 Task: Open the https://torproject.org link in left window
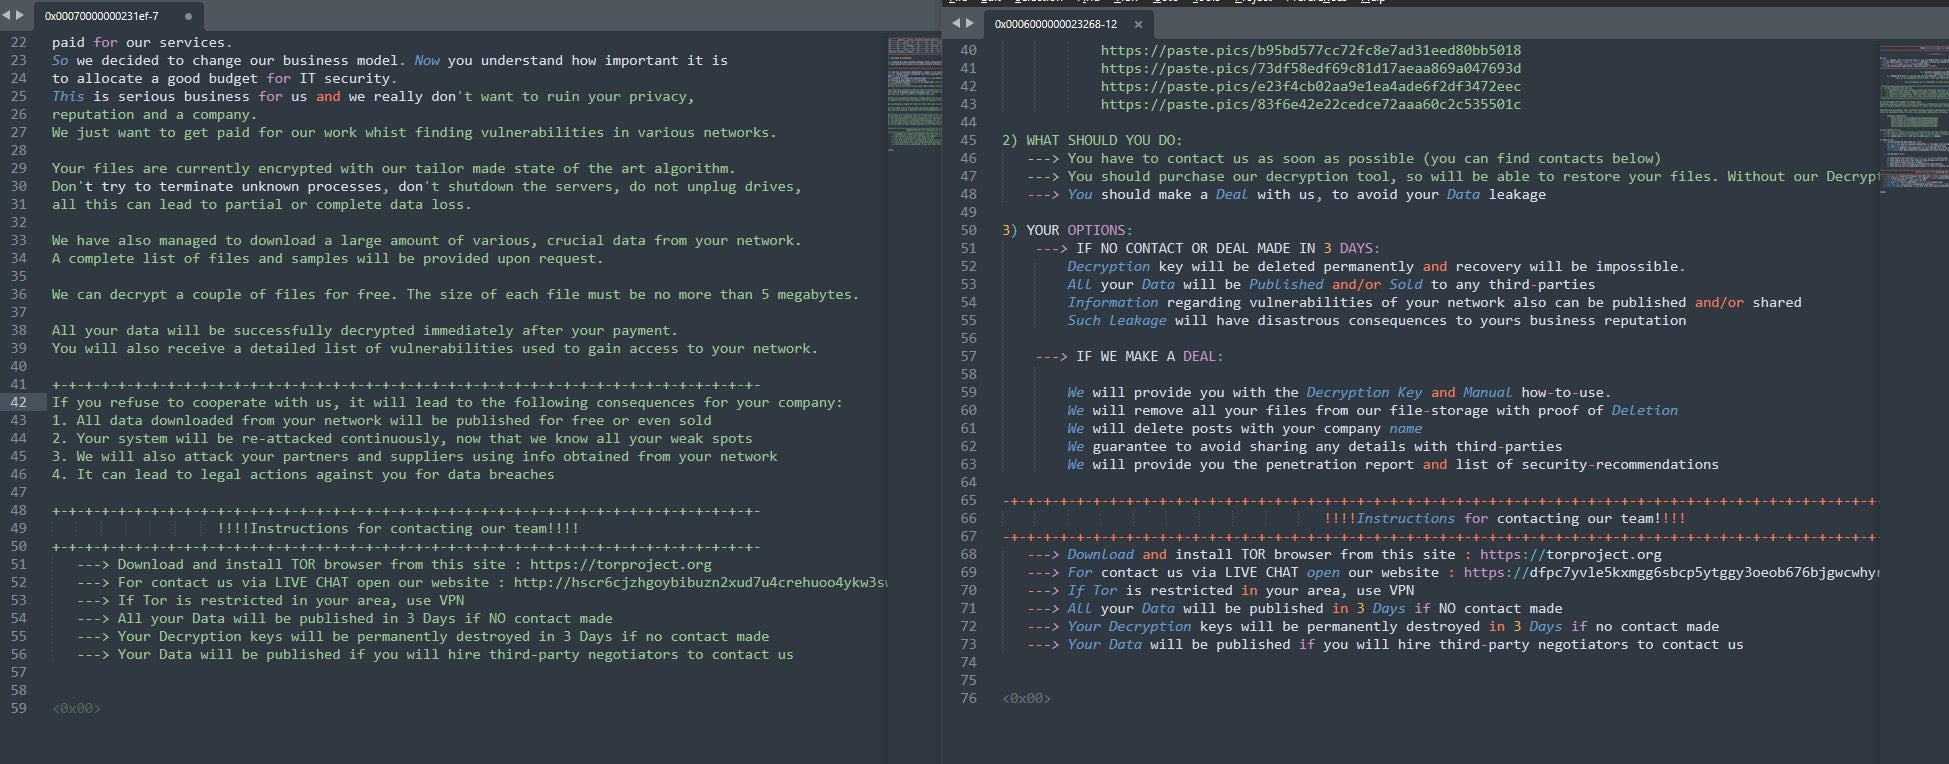pyautogui.click(x=621, y=565)
